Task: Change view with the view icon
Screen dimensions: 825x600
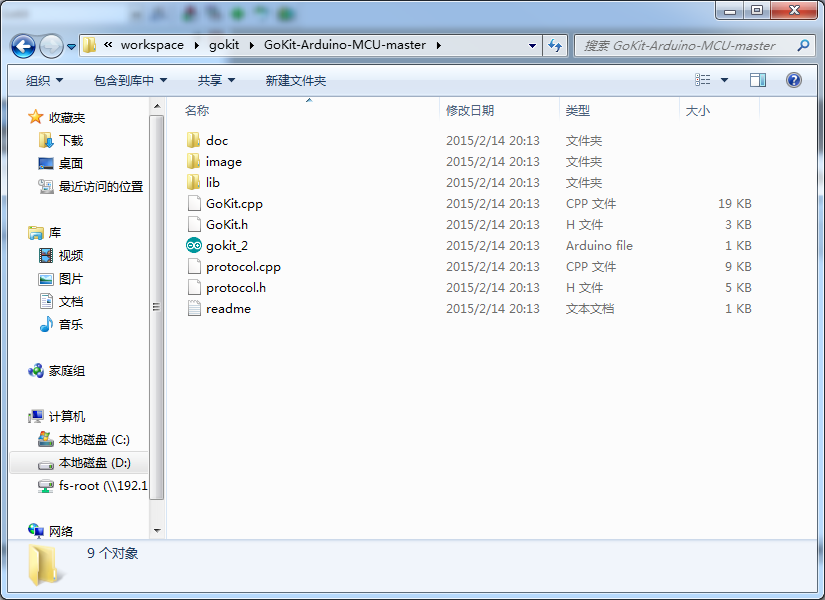Action: (702, 80)
